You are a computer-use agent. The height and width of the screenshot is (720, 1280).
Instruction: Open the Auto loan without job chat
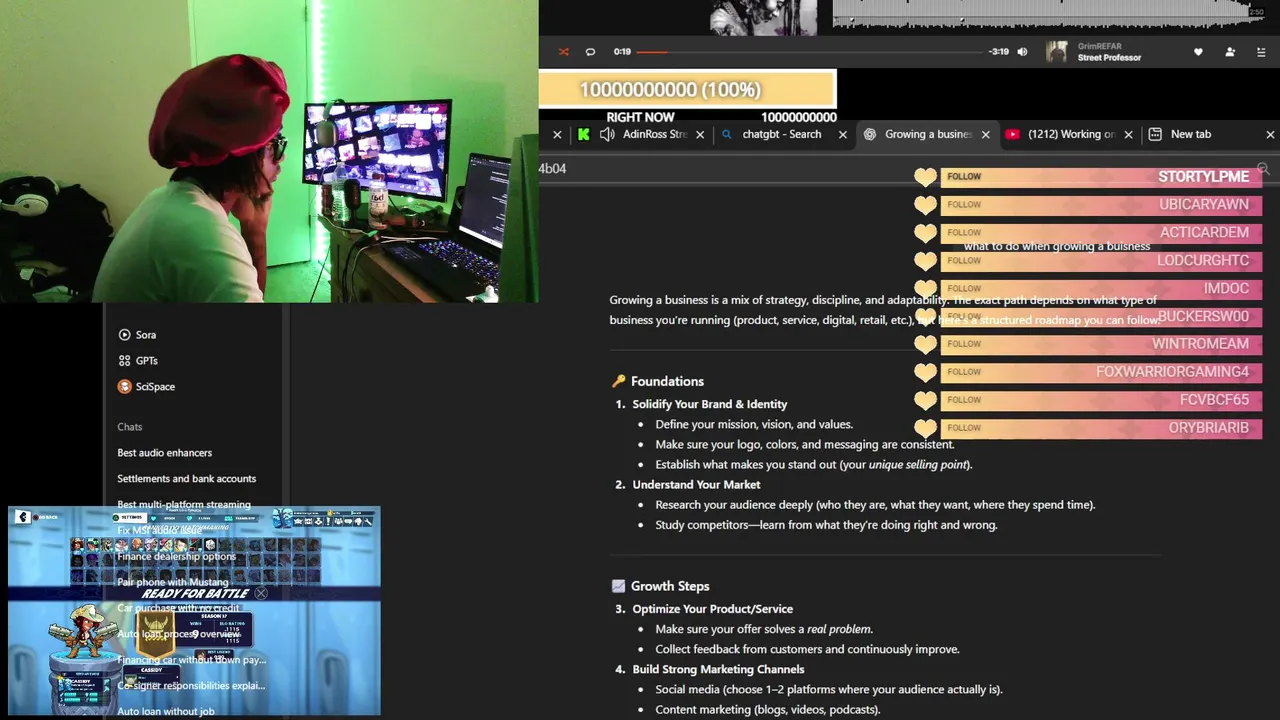[x=165, y=712]
